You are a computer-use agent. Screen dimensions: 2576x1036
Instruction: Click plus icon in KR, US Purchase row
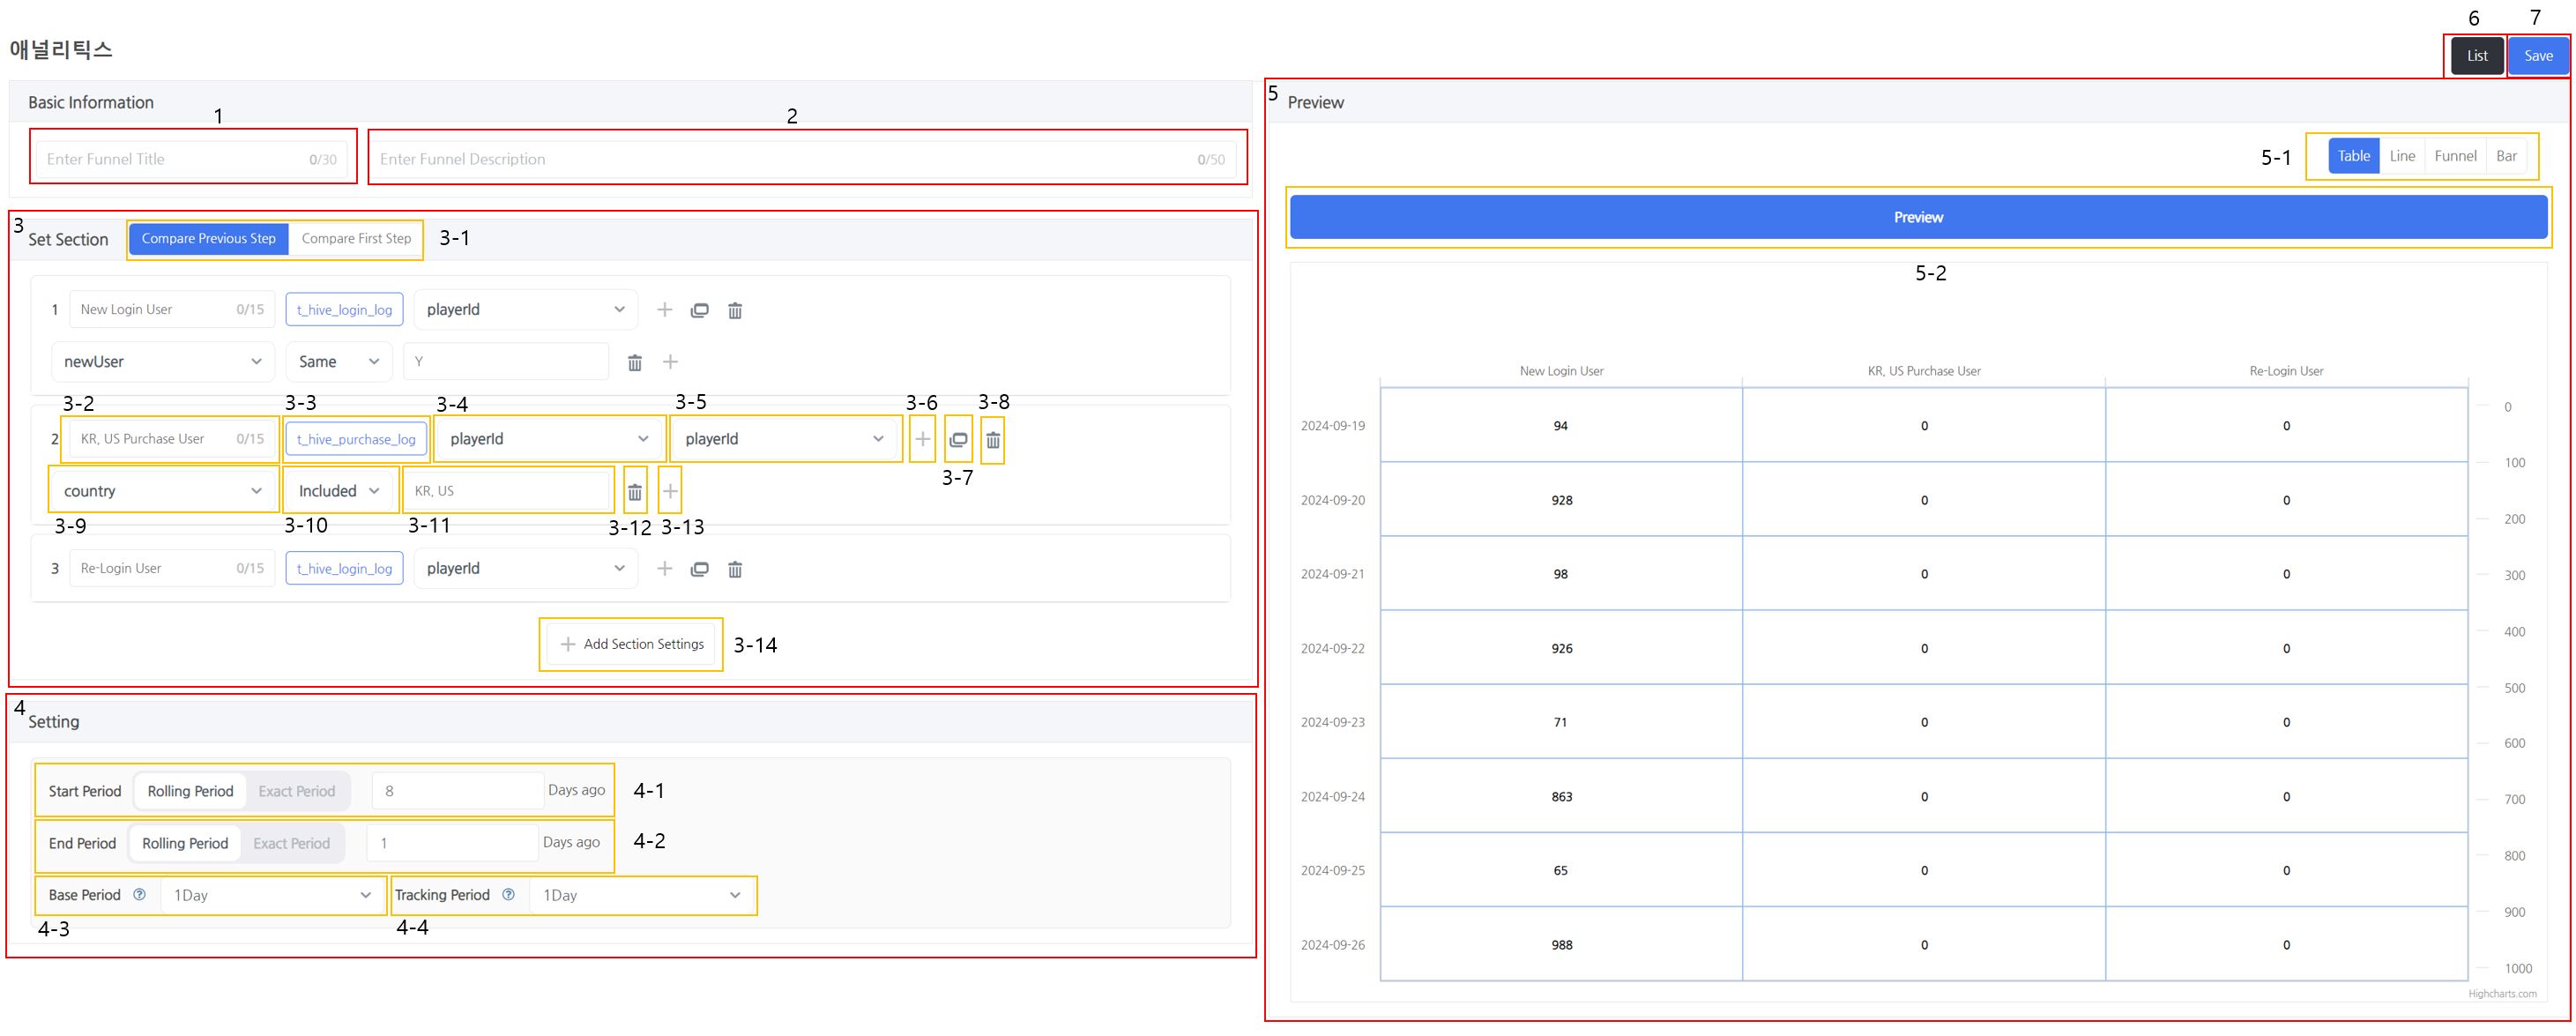click(922, 439)
